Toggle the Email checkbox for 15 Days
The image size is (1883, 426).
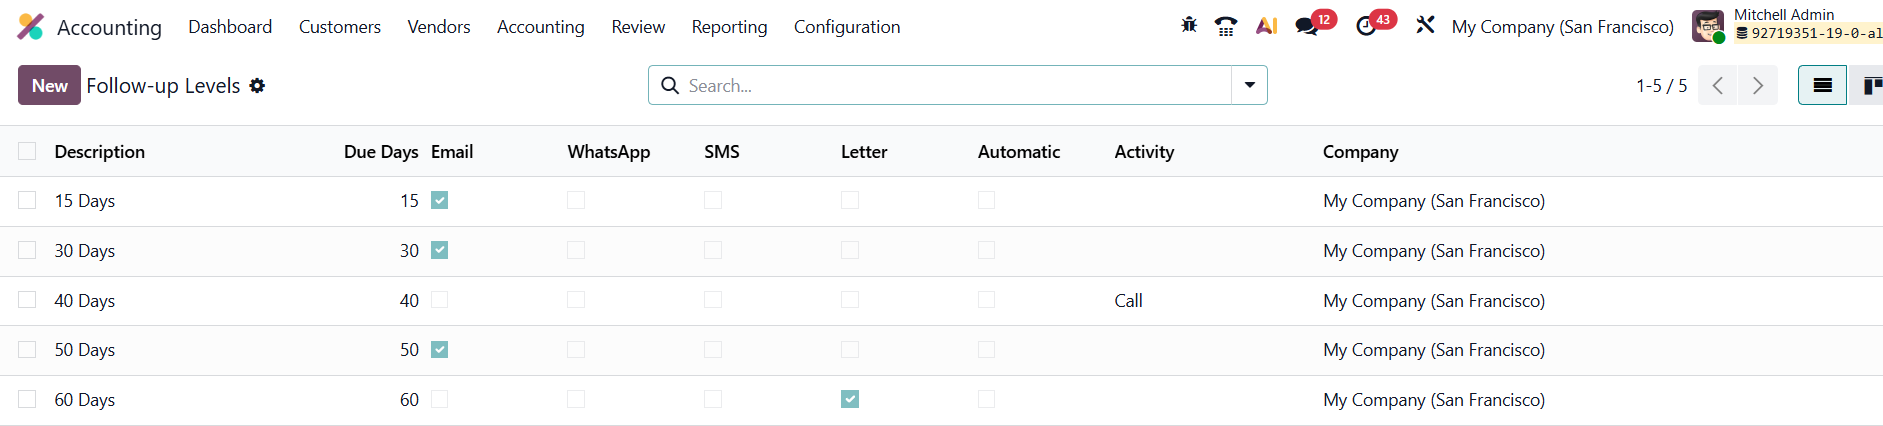[439, 200]
